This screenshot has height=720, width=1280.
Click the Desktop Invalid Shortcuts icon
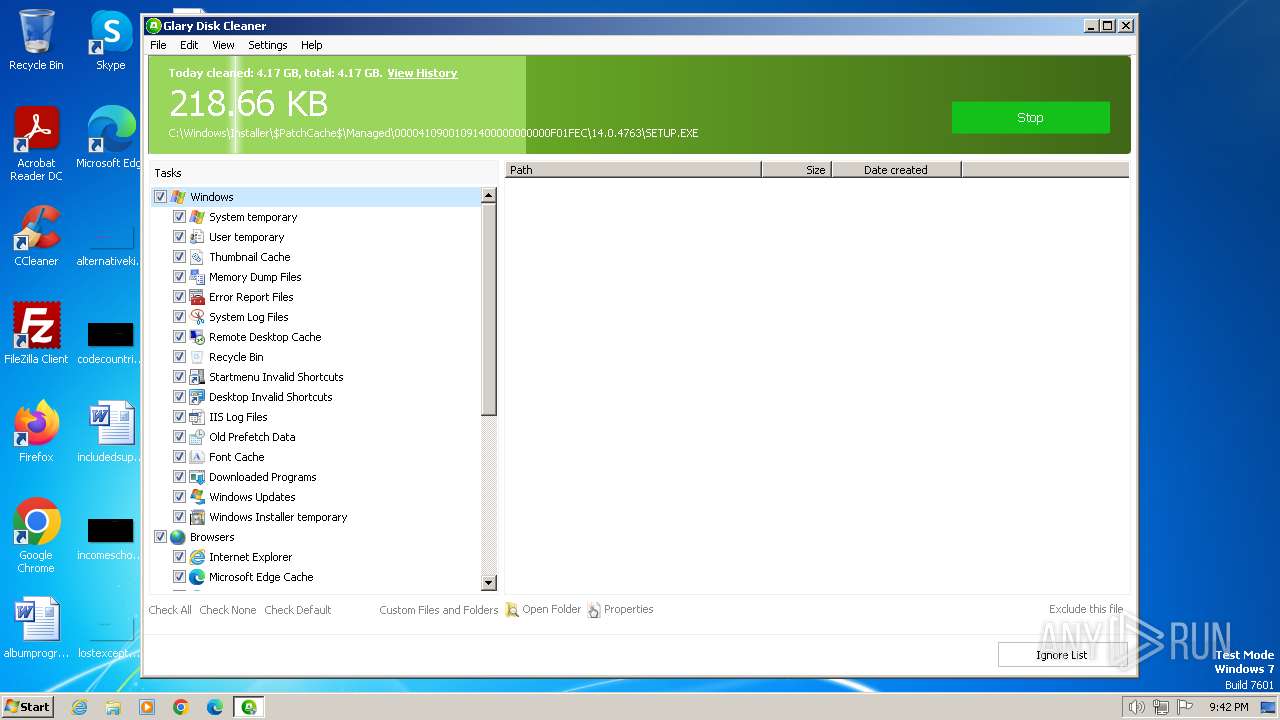pyautogui.click(x=197, y=397)
